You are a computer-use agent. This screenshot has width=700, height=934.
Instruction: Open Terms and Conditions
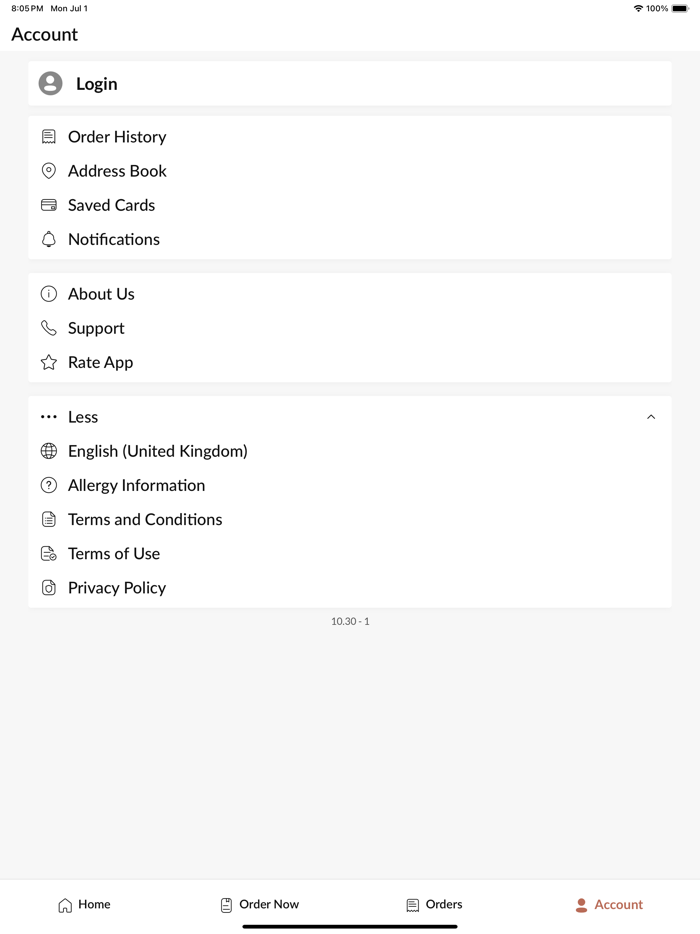(145, 519)
